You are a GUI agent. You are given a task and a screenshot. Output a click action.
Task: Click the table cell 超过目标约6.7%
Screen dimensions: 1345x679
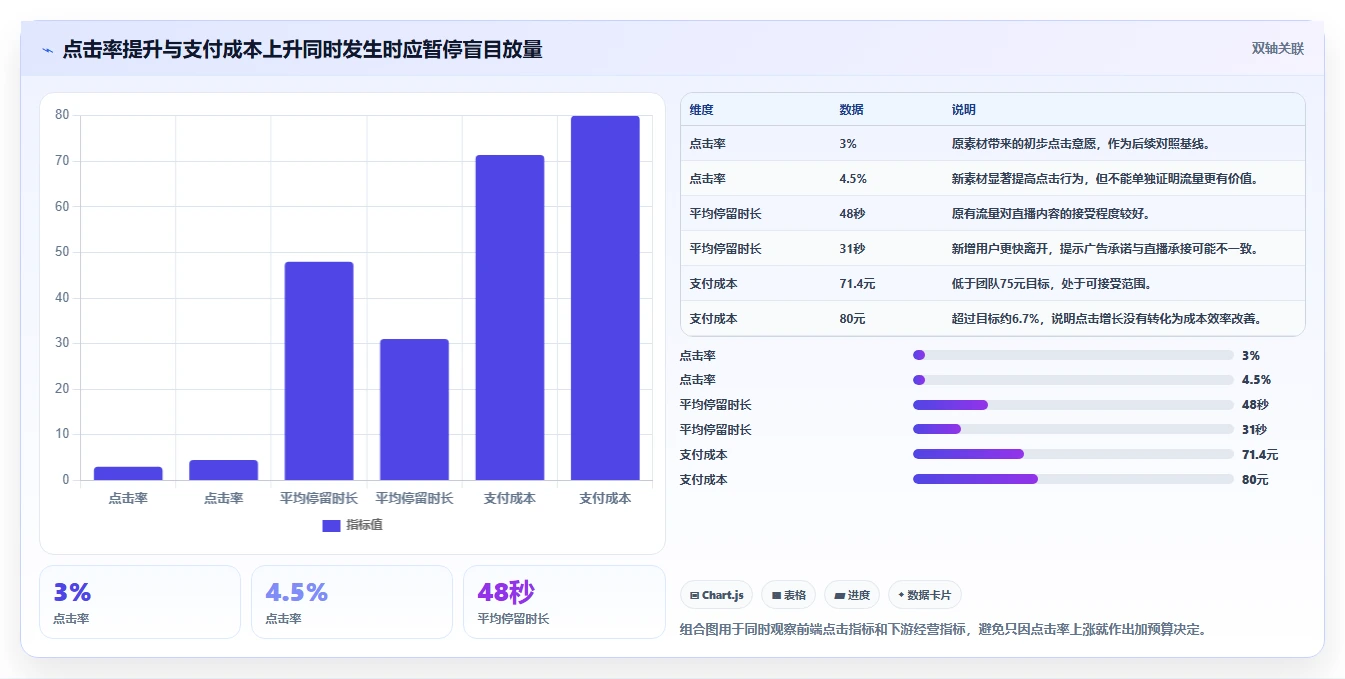[1107, 319]
